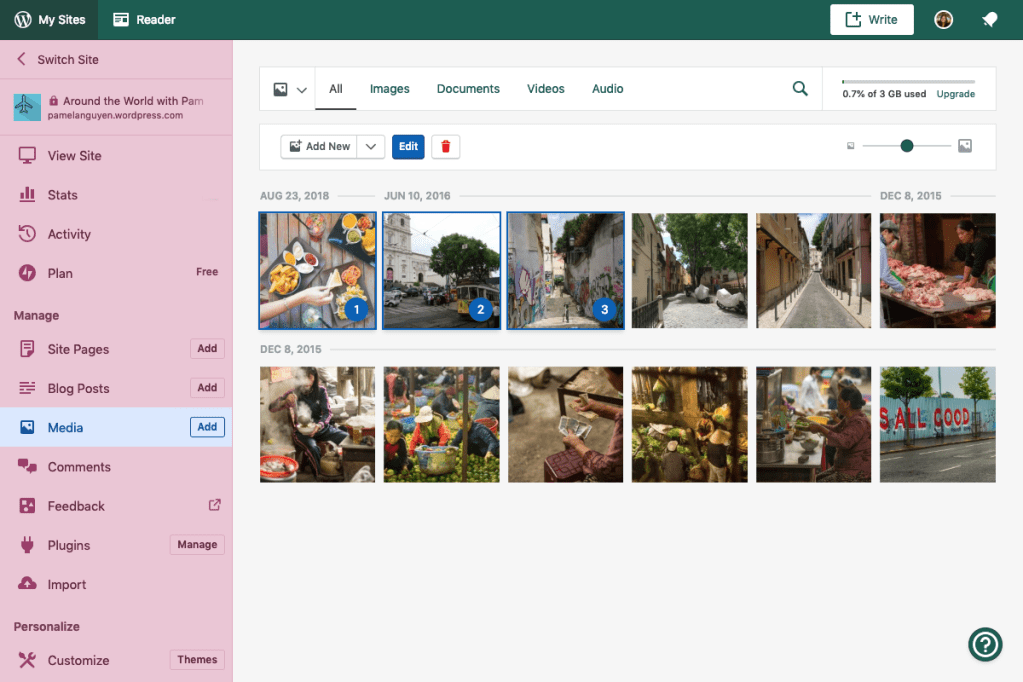Click the Feedback external link icon
The height and width of the screenshot is (682, 1023).
214,505
